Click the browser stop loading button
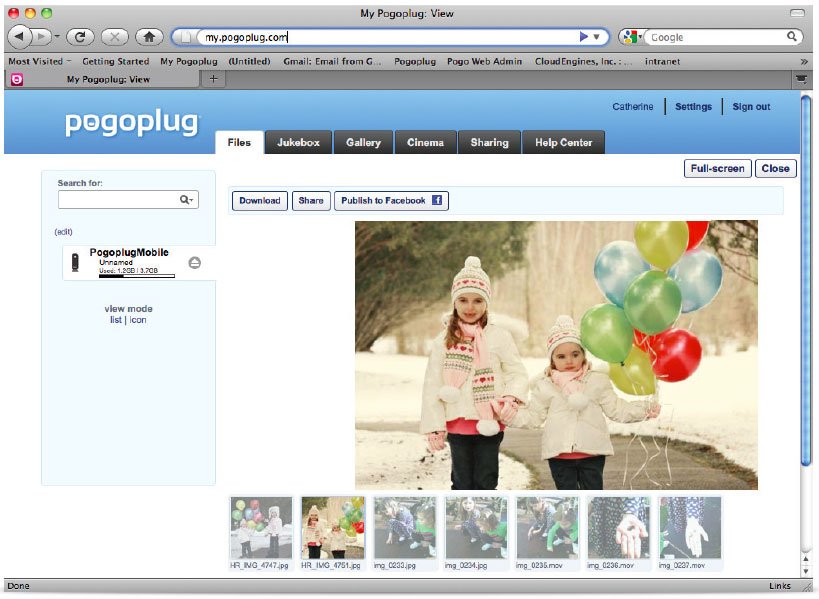819x599 pixels. click(114, 37)
